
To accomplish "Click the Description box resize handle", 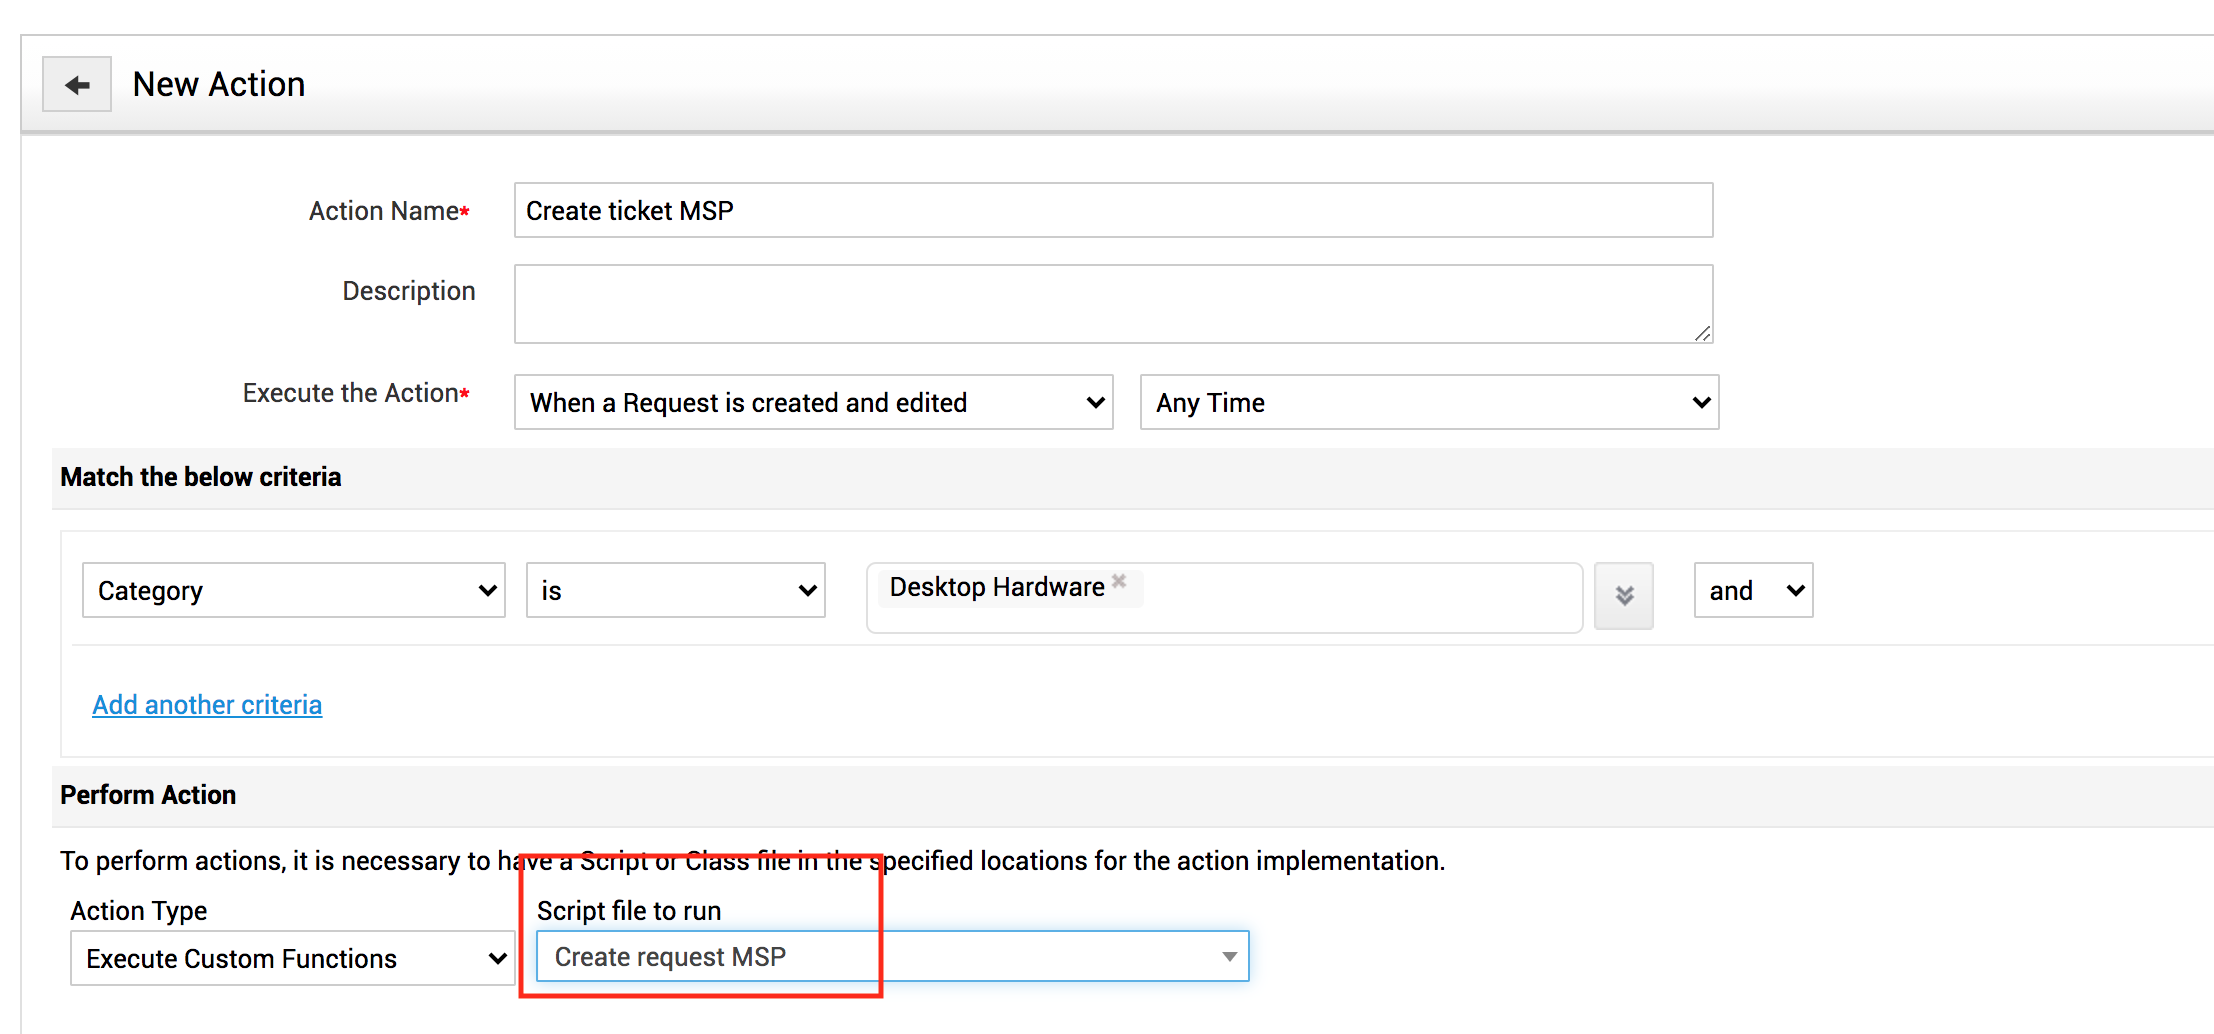I will coord(1702,333).
